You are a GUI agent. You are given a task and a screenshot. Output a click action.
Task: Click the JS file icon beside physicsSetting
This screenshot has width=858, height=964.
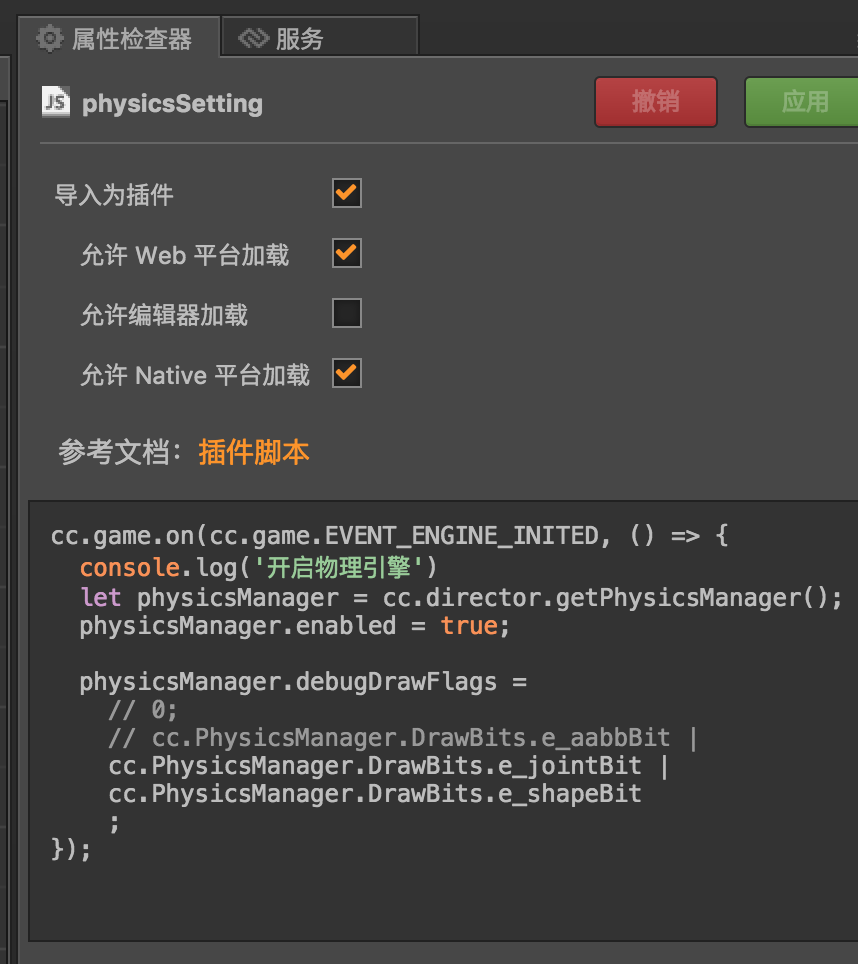[56, 103]
